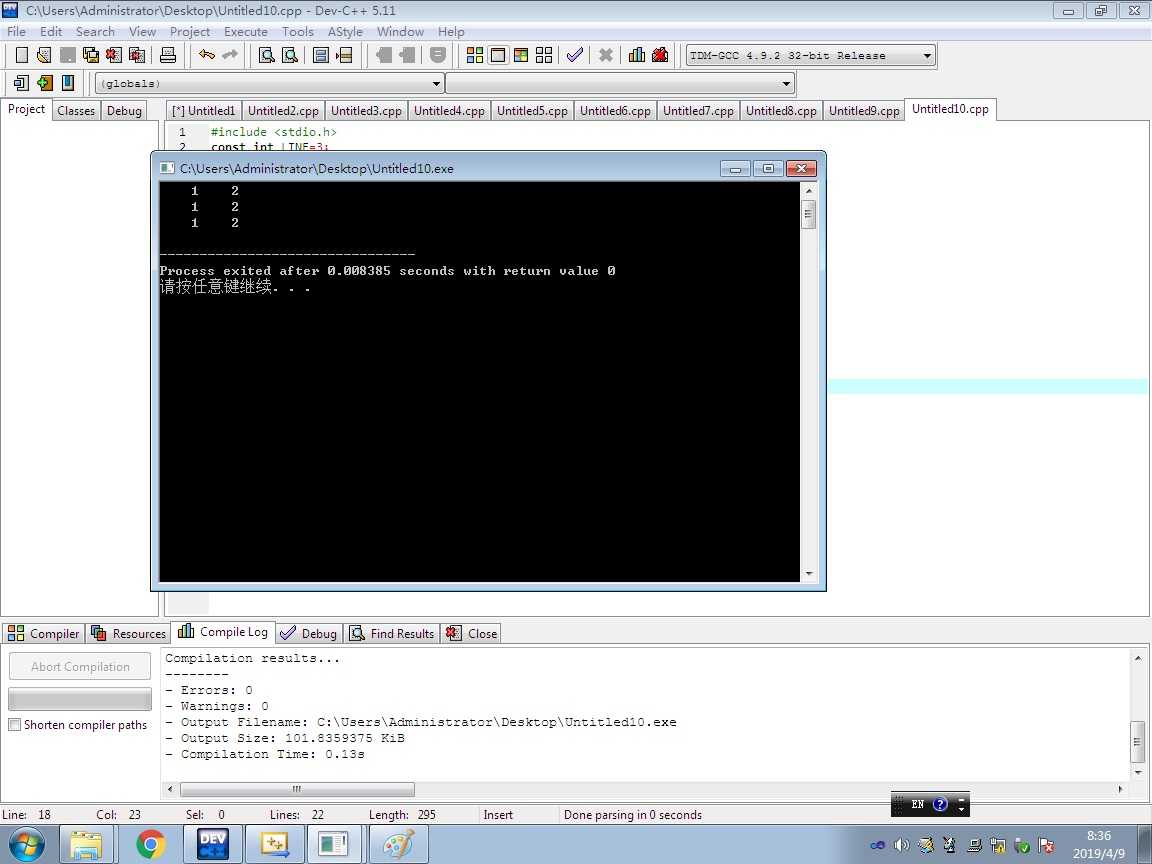Click the Toggle Bookmarks green plus icon
1152x864 pixels.
point(45,83)
